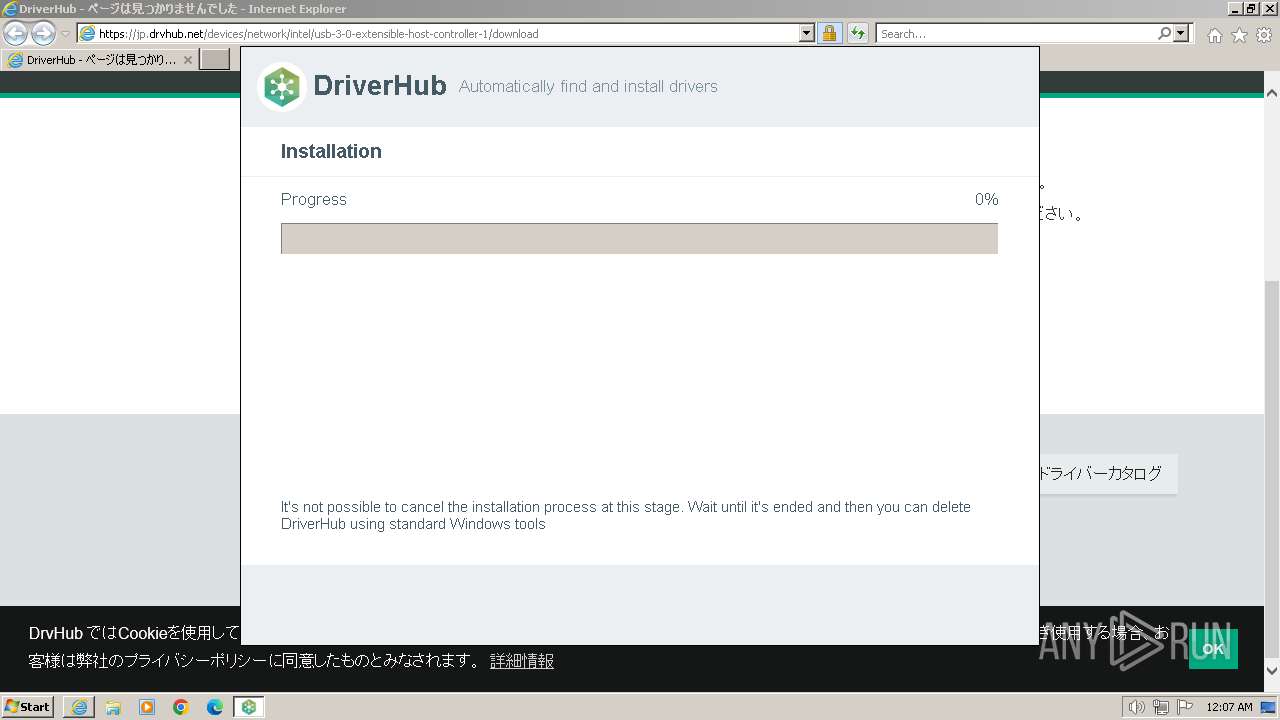The width and height of the screenshot is (1280, 720).
Task: Open media player taskbar icon
Action: pos(147,706)
